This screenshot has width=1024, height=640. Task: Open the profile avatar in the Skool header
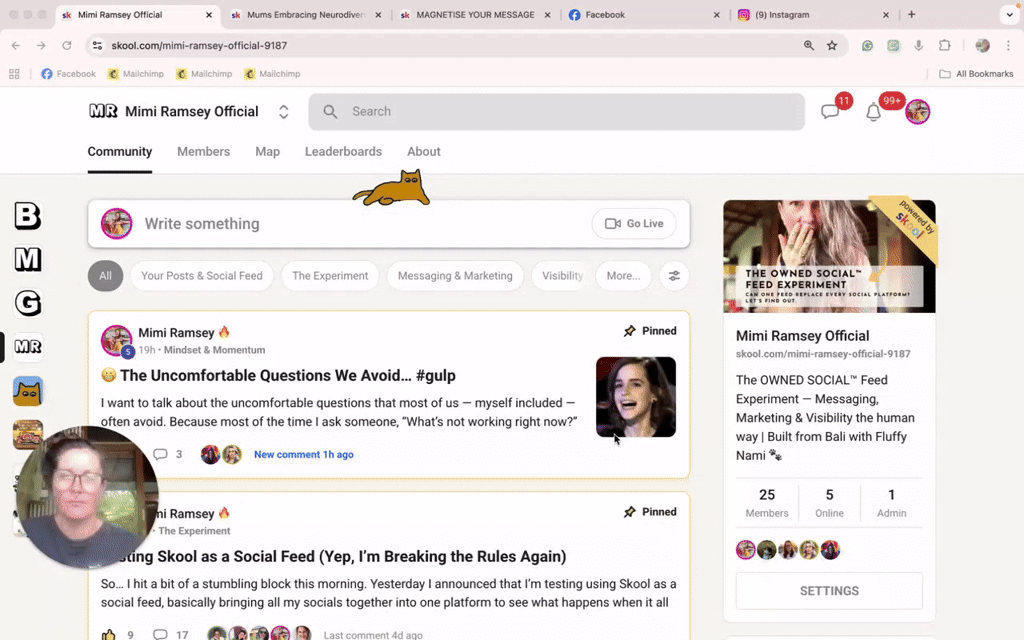pos(918,112)
